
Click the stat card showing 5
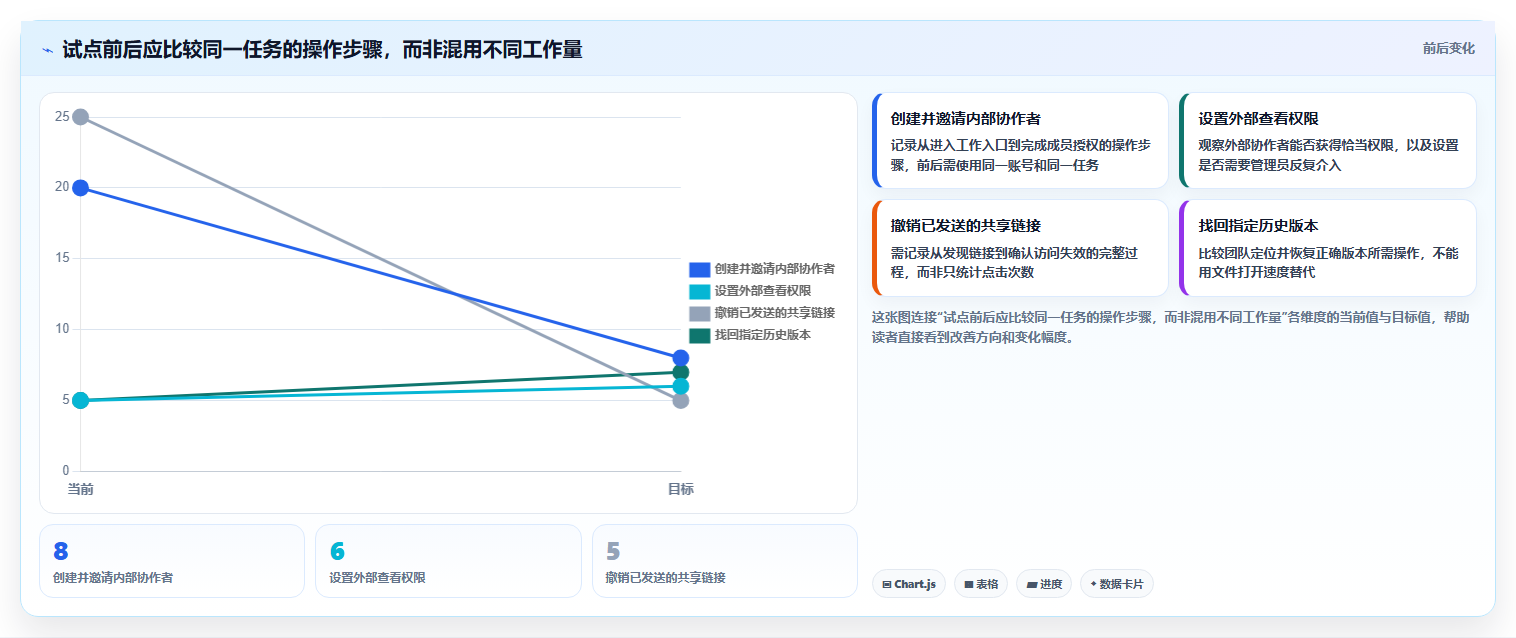(725, 561)
